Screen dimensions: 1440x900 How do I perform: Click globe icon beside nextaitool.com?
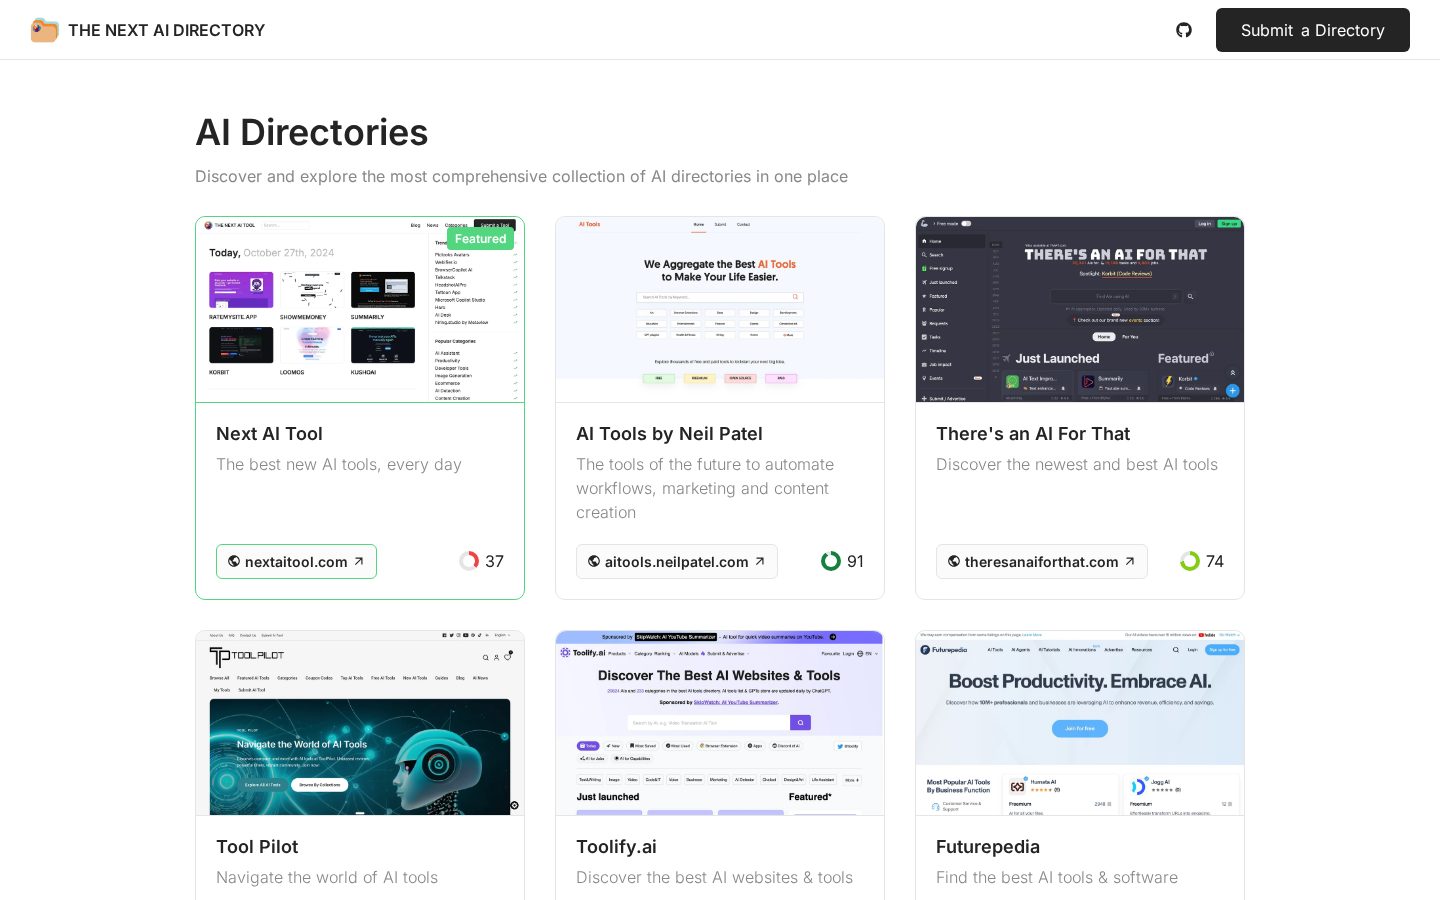click(234, 562)
